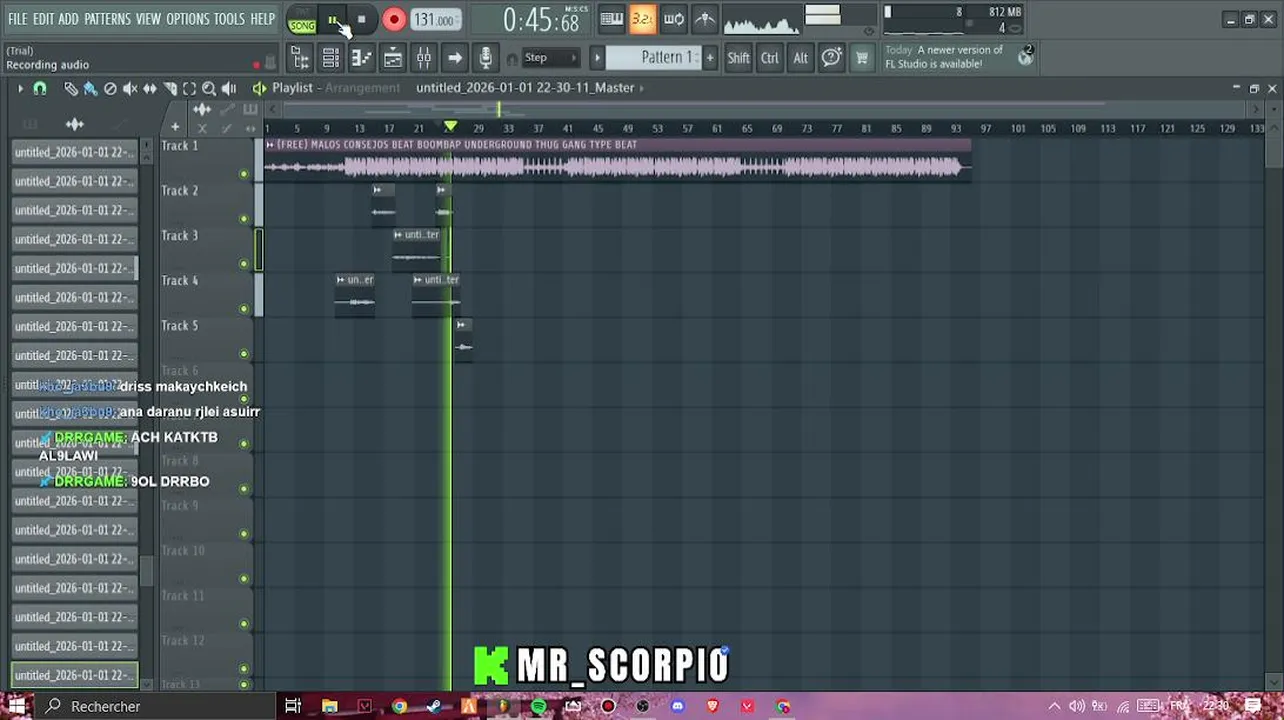Select the playlist zoom magnifier tool
This screenshot has height=720, width=1284.
[x=210, y=89]
